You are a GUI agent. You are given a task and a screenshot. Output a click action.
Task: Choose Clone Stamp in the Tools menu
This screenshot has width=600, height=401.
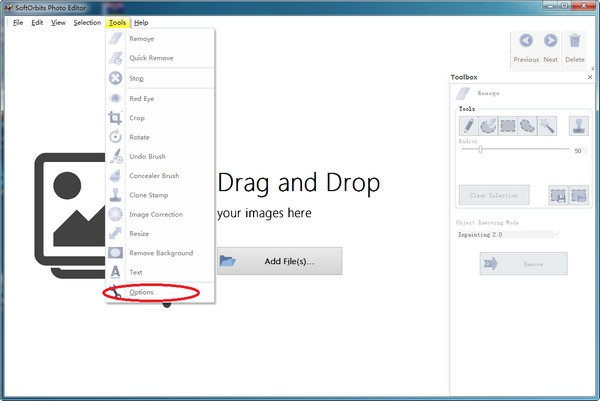click(x=160, y=195)
